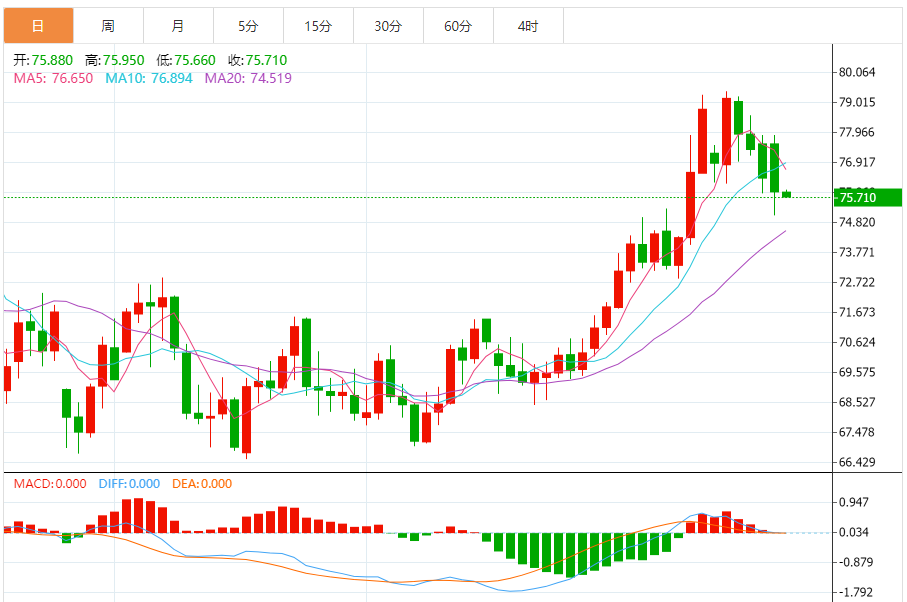Click the 开:75.880 open price value

click(43, 60)
